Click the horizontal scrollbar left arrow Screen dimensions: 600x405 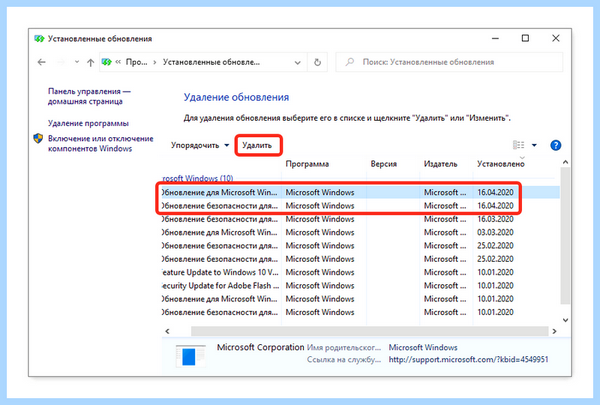tap(167, 331)
